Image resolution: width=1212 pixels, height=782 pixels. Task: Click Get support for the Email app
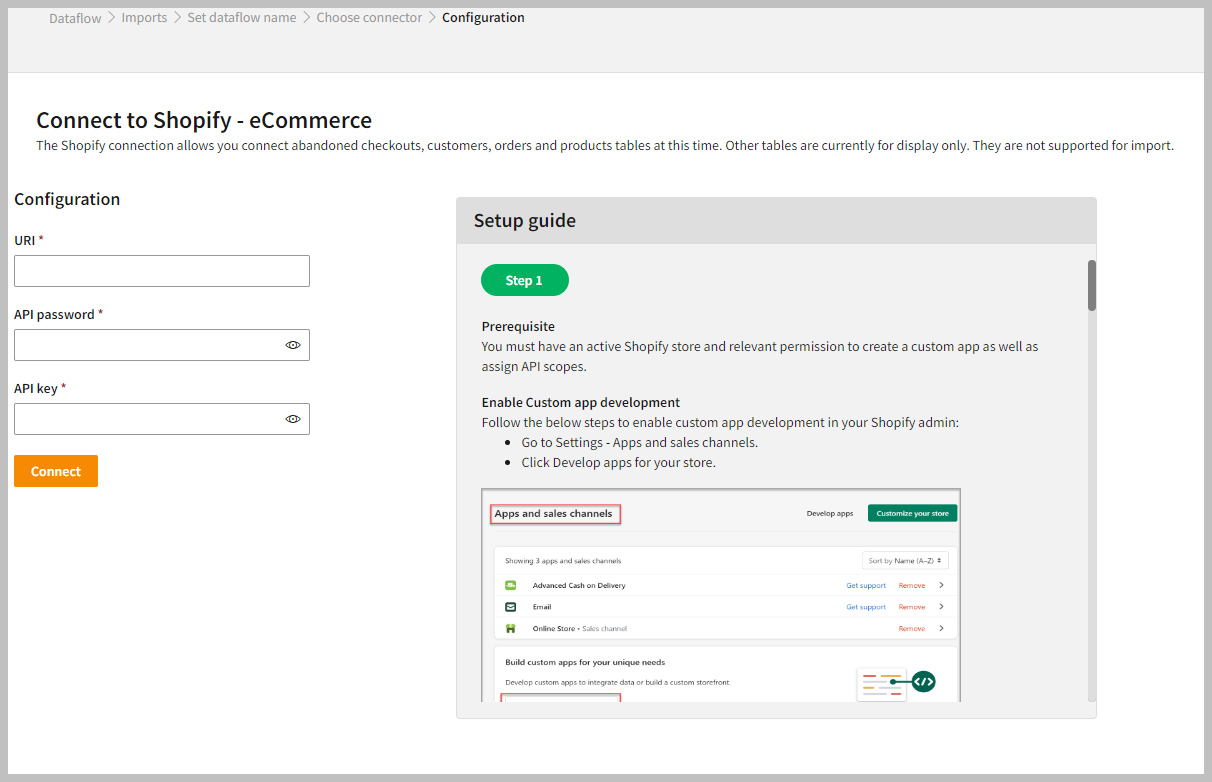click(x=865, y=607)
